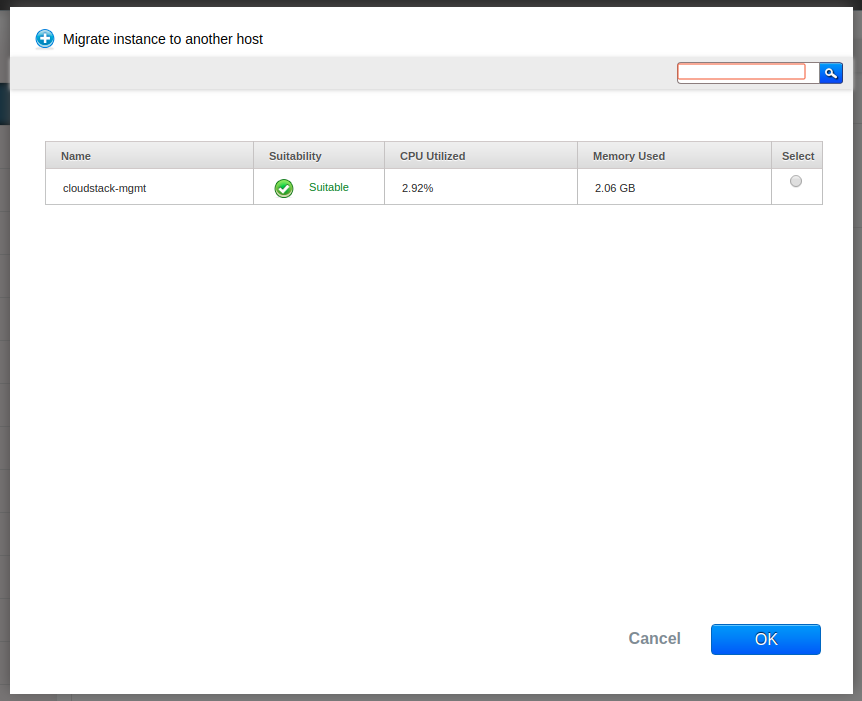Click the 2.06 GB memory value

[x=615, y=189]
